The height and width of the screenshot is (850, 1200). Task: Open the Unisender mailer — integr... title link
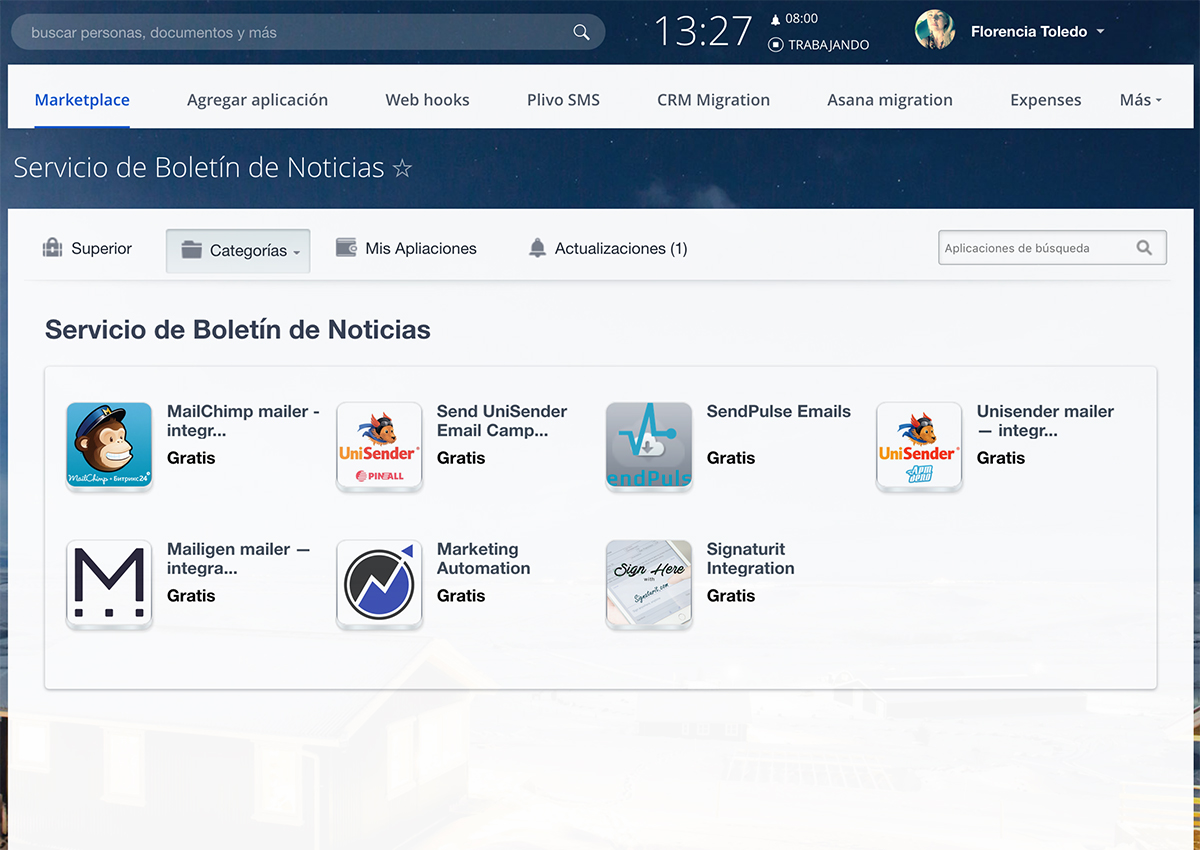[1045, 420]
